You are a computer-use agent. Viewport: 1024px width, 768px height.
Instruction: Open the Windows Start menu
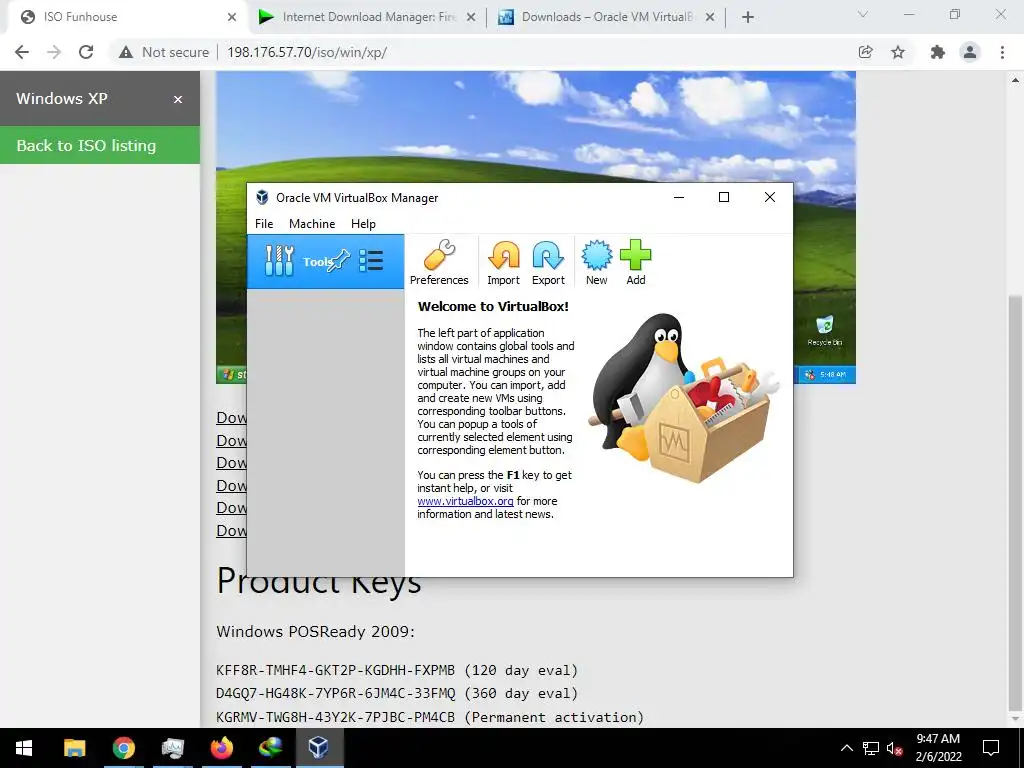pos(24,748)
